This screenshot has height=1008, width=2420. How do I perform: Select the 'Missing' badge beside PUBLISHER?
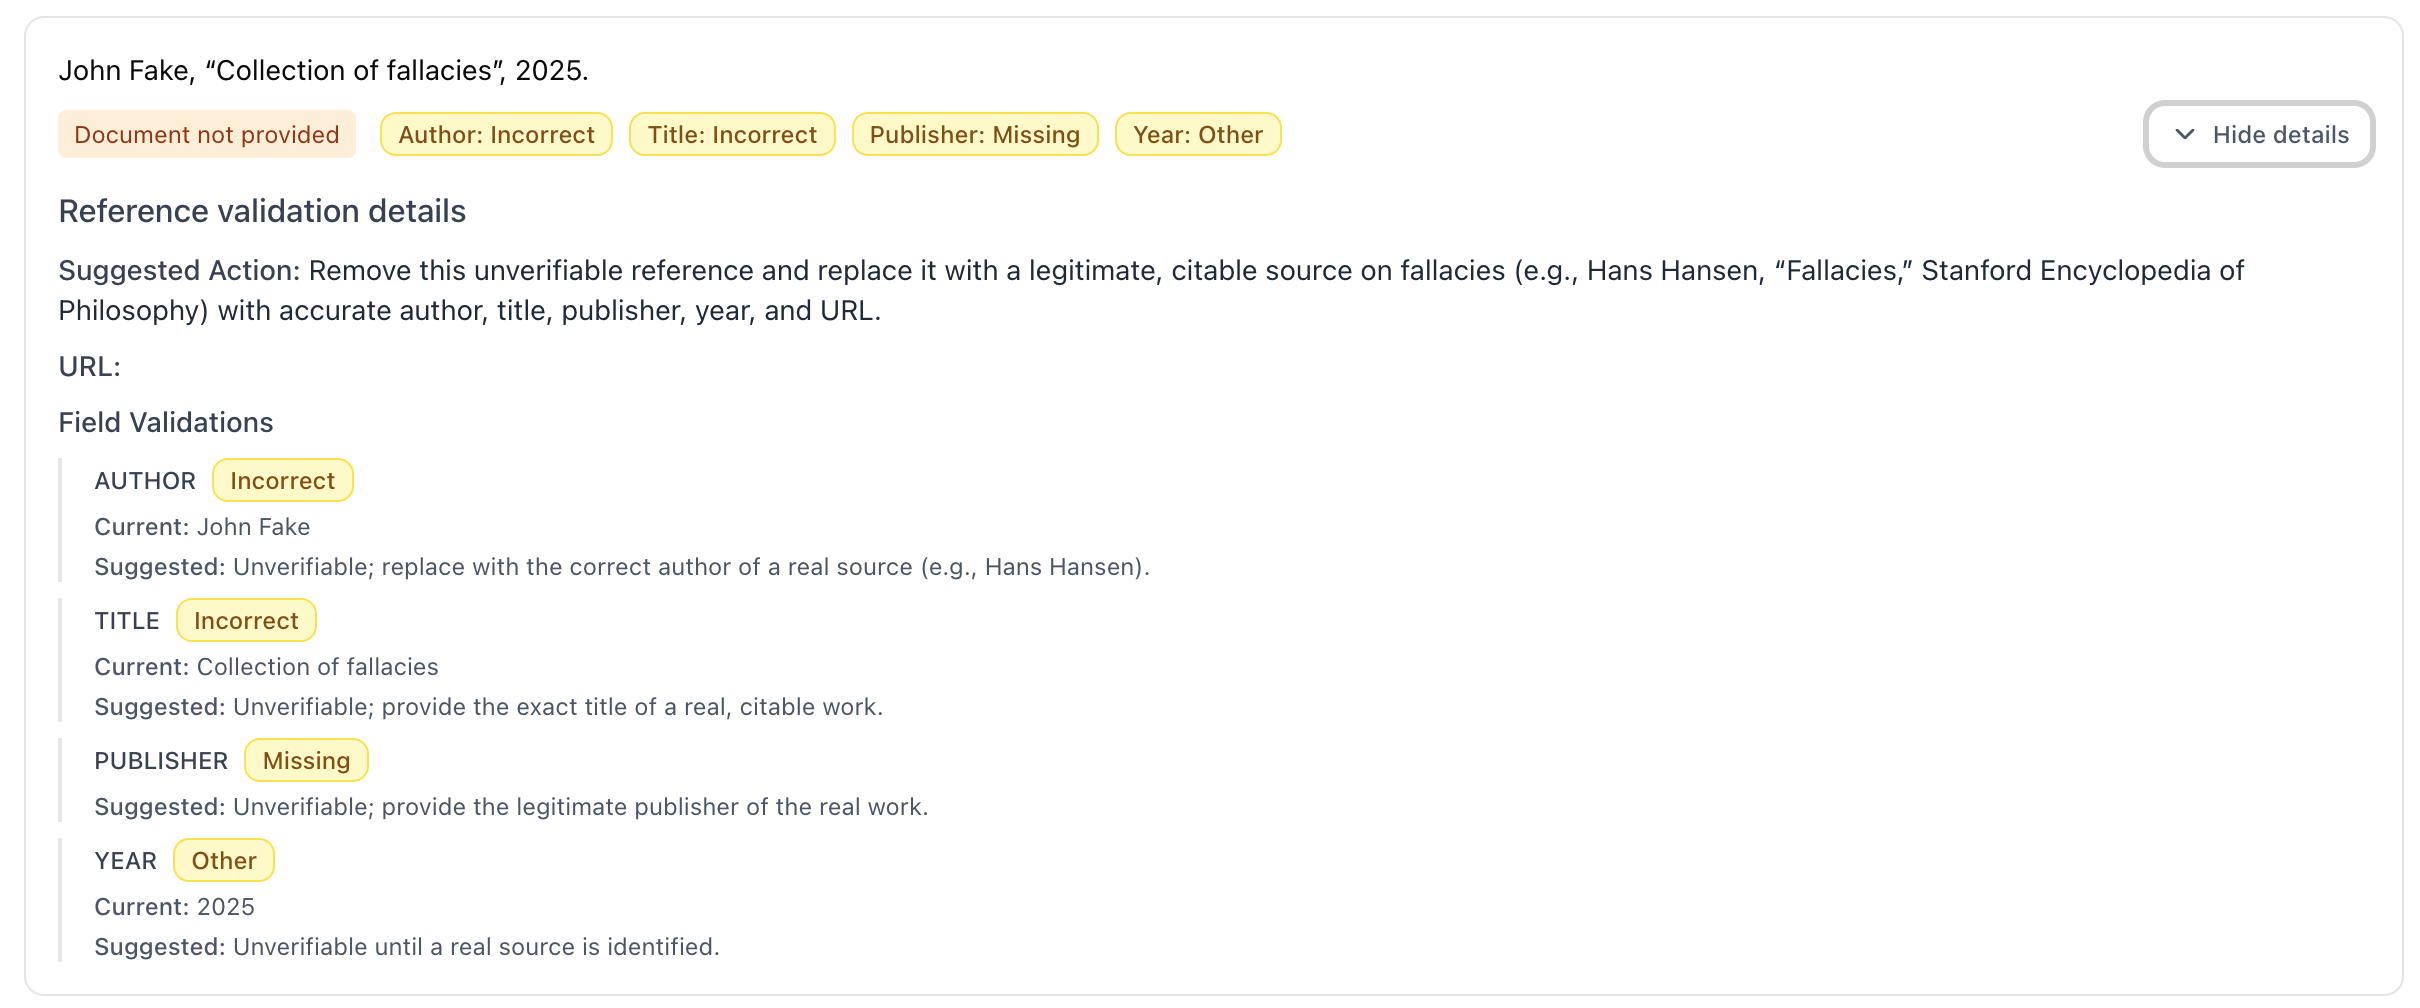coord(306,760)
